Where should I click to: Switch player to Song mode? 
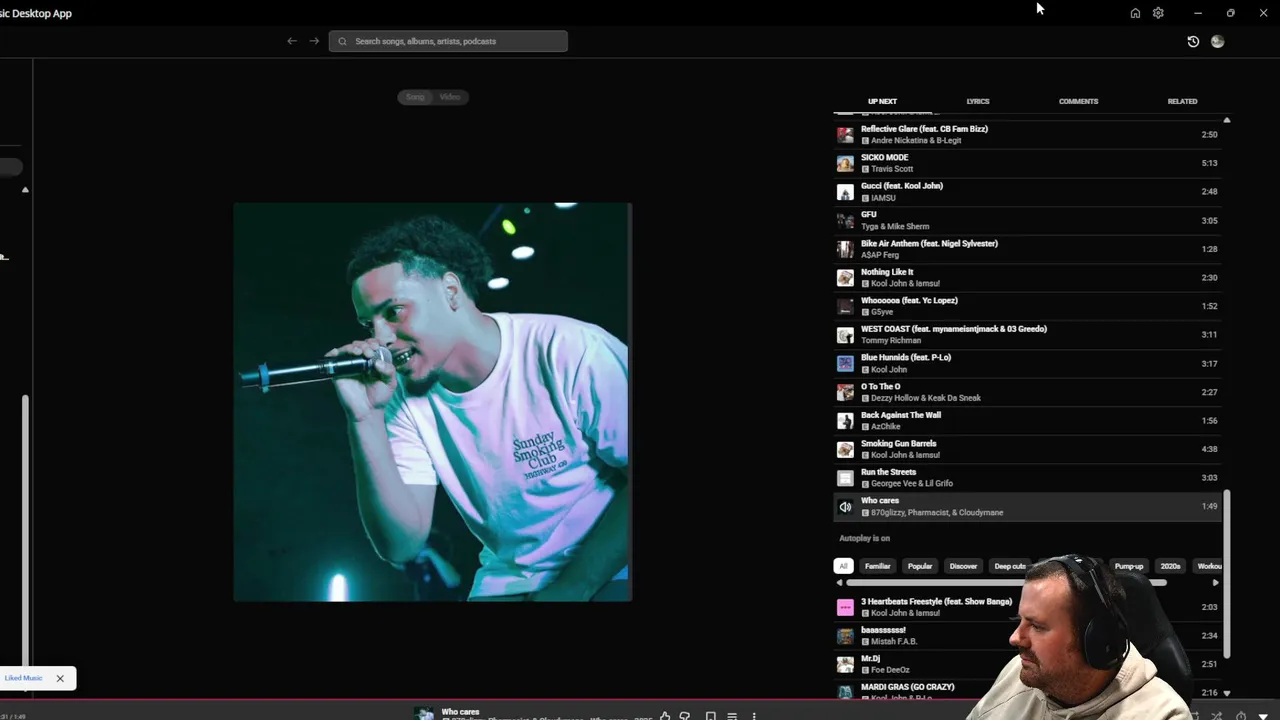[415, 97]
